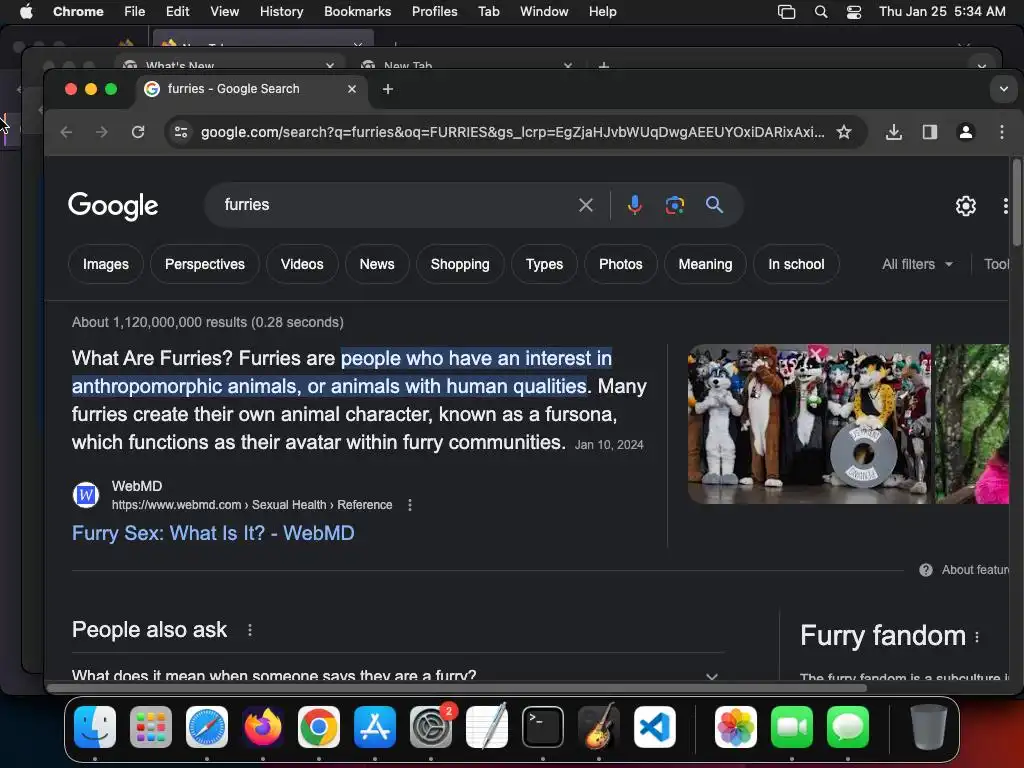Image resolution: width=1024 pixels, height=768 pixels.
Task: Bookmark this page with the star icon
Action: tap(844, 132)
